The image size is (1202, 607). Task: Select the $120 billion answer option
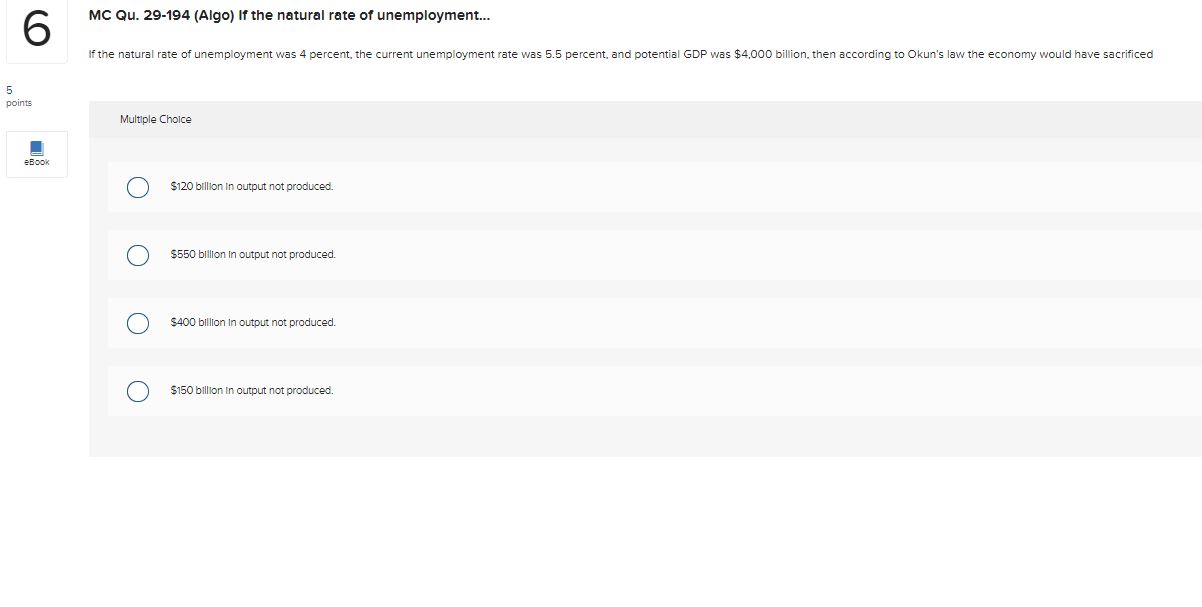(138, 186)
